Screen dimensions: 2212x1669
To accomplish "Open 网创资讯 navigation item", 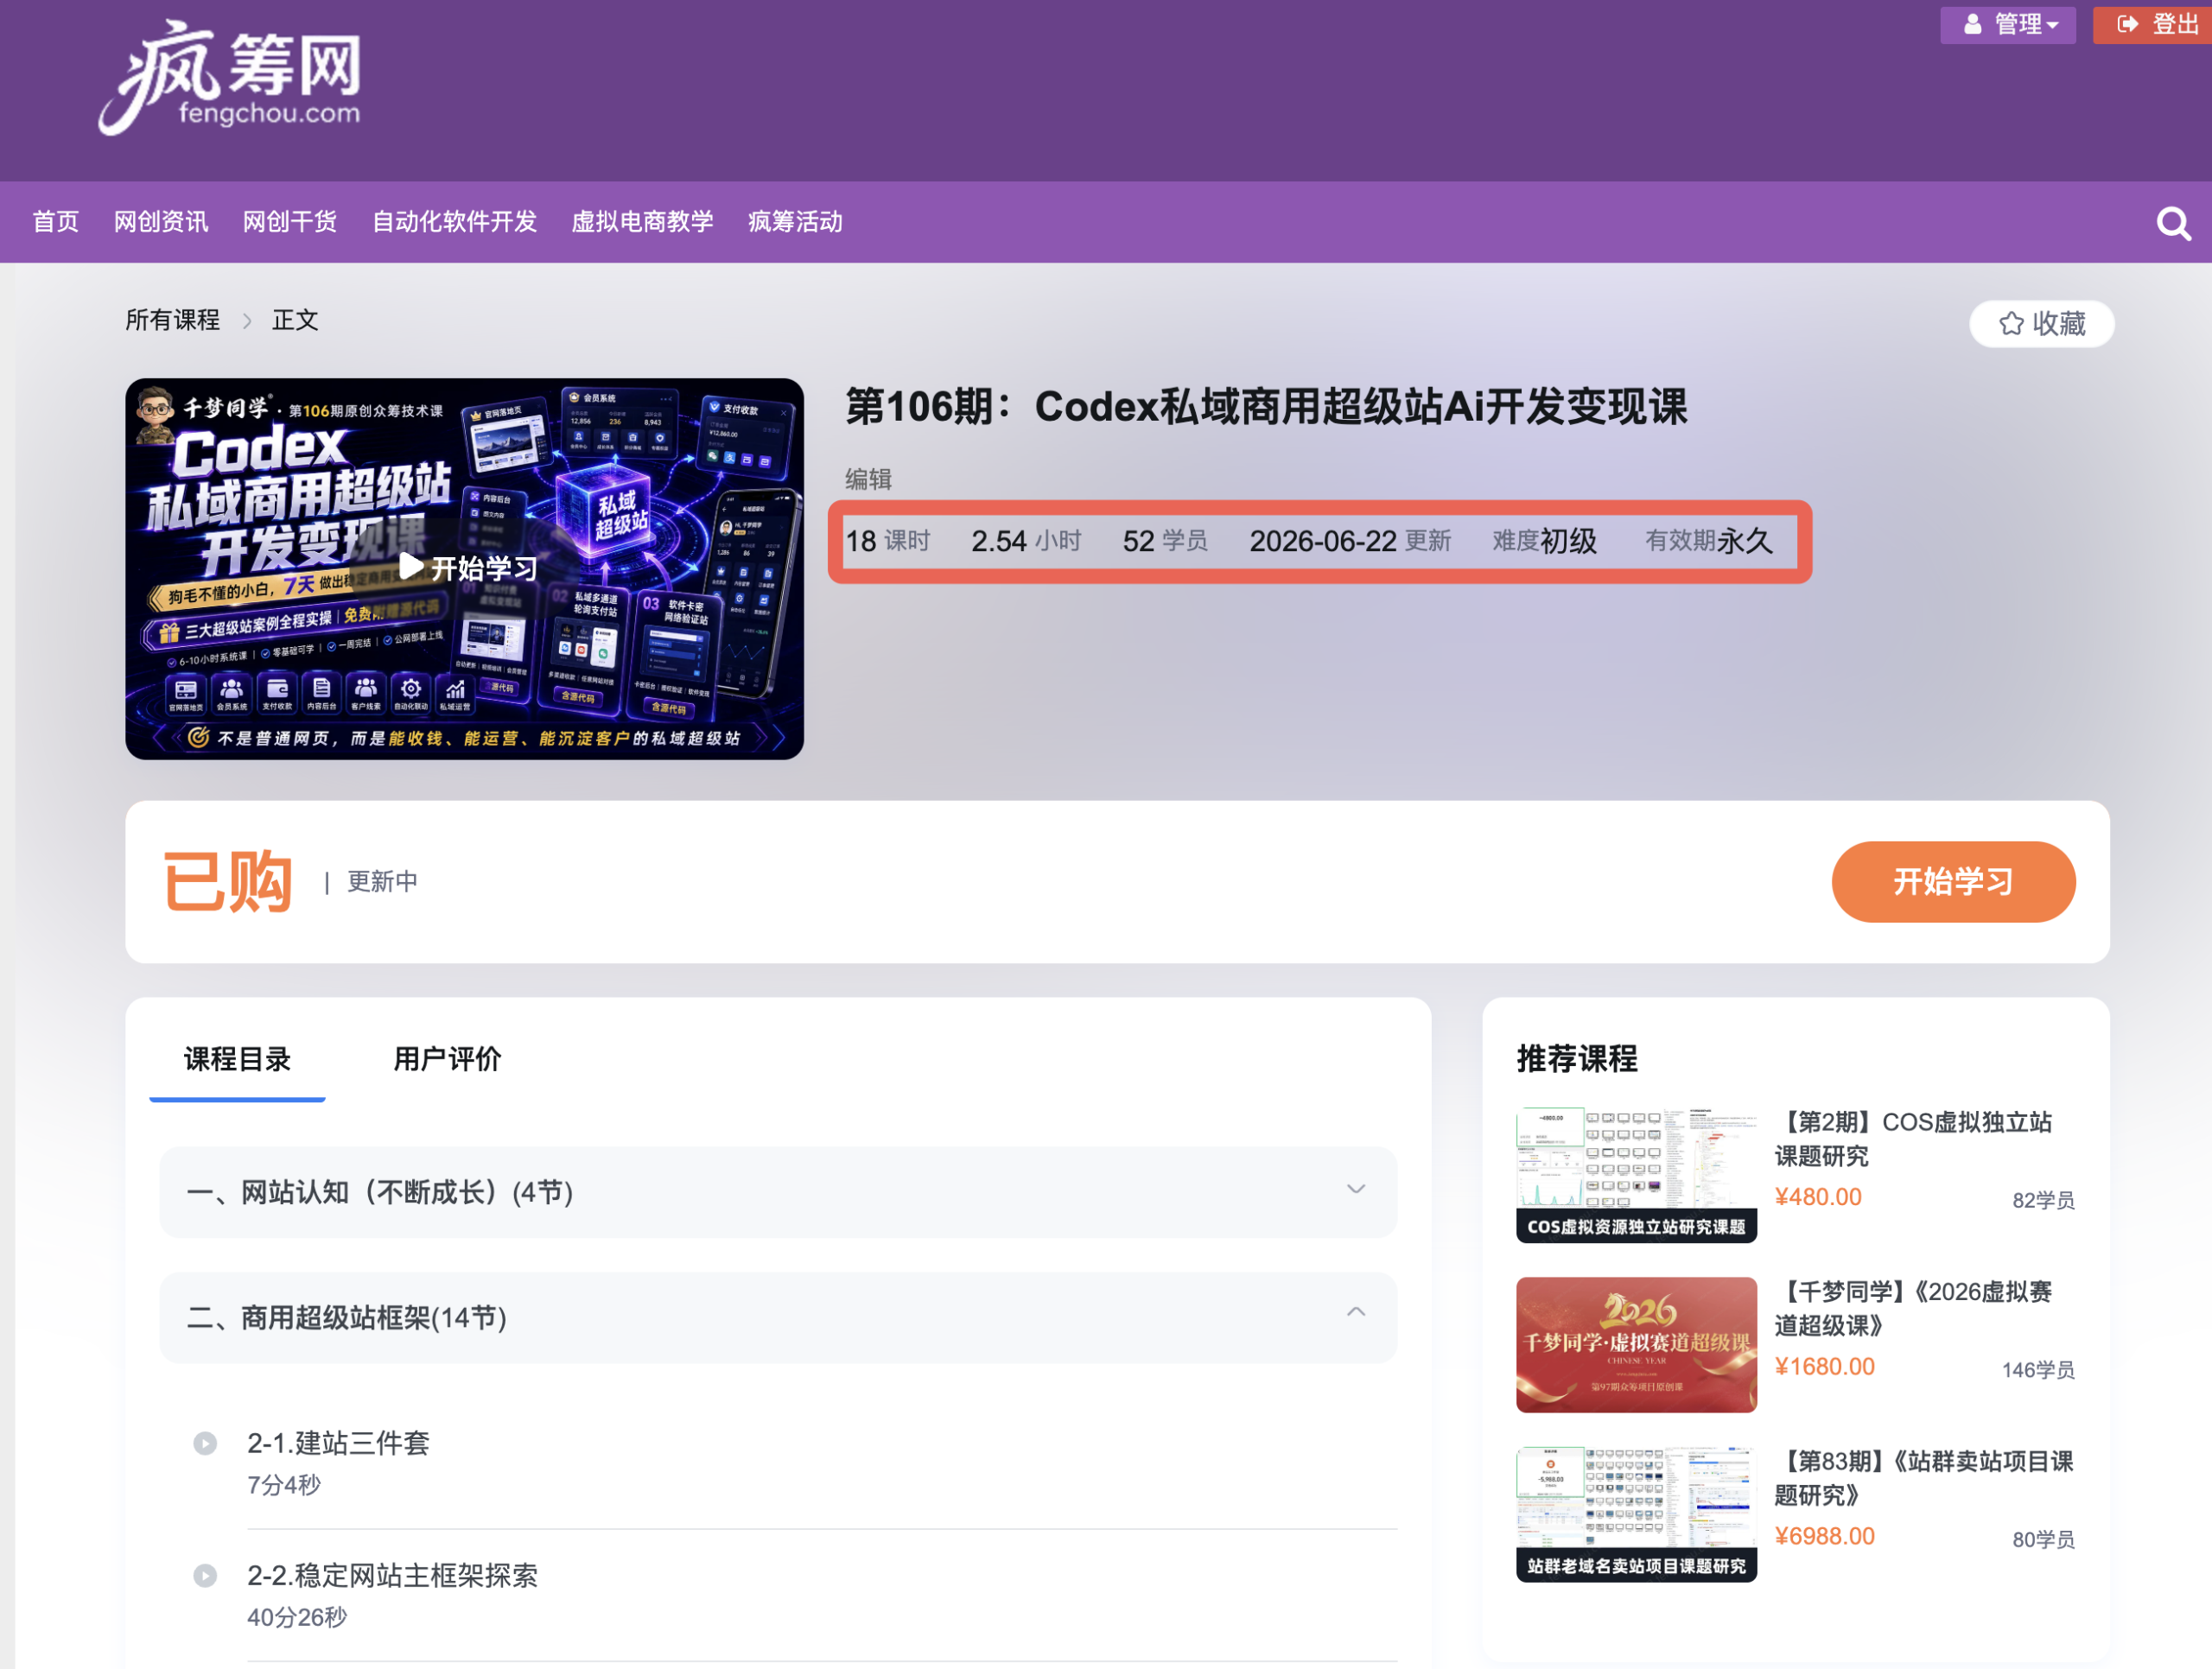I will coord(161,222).
